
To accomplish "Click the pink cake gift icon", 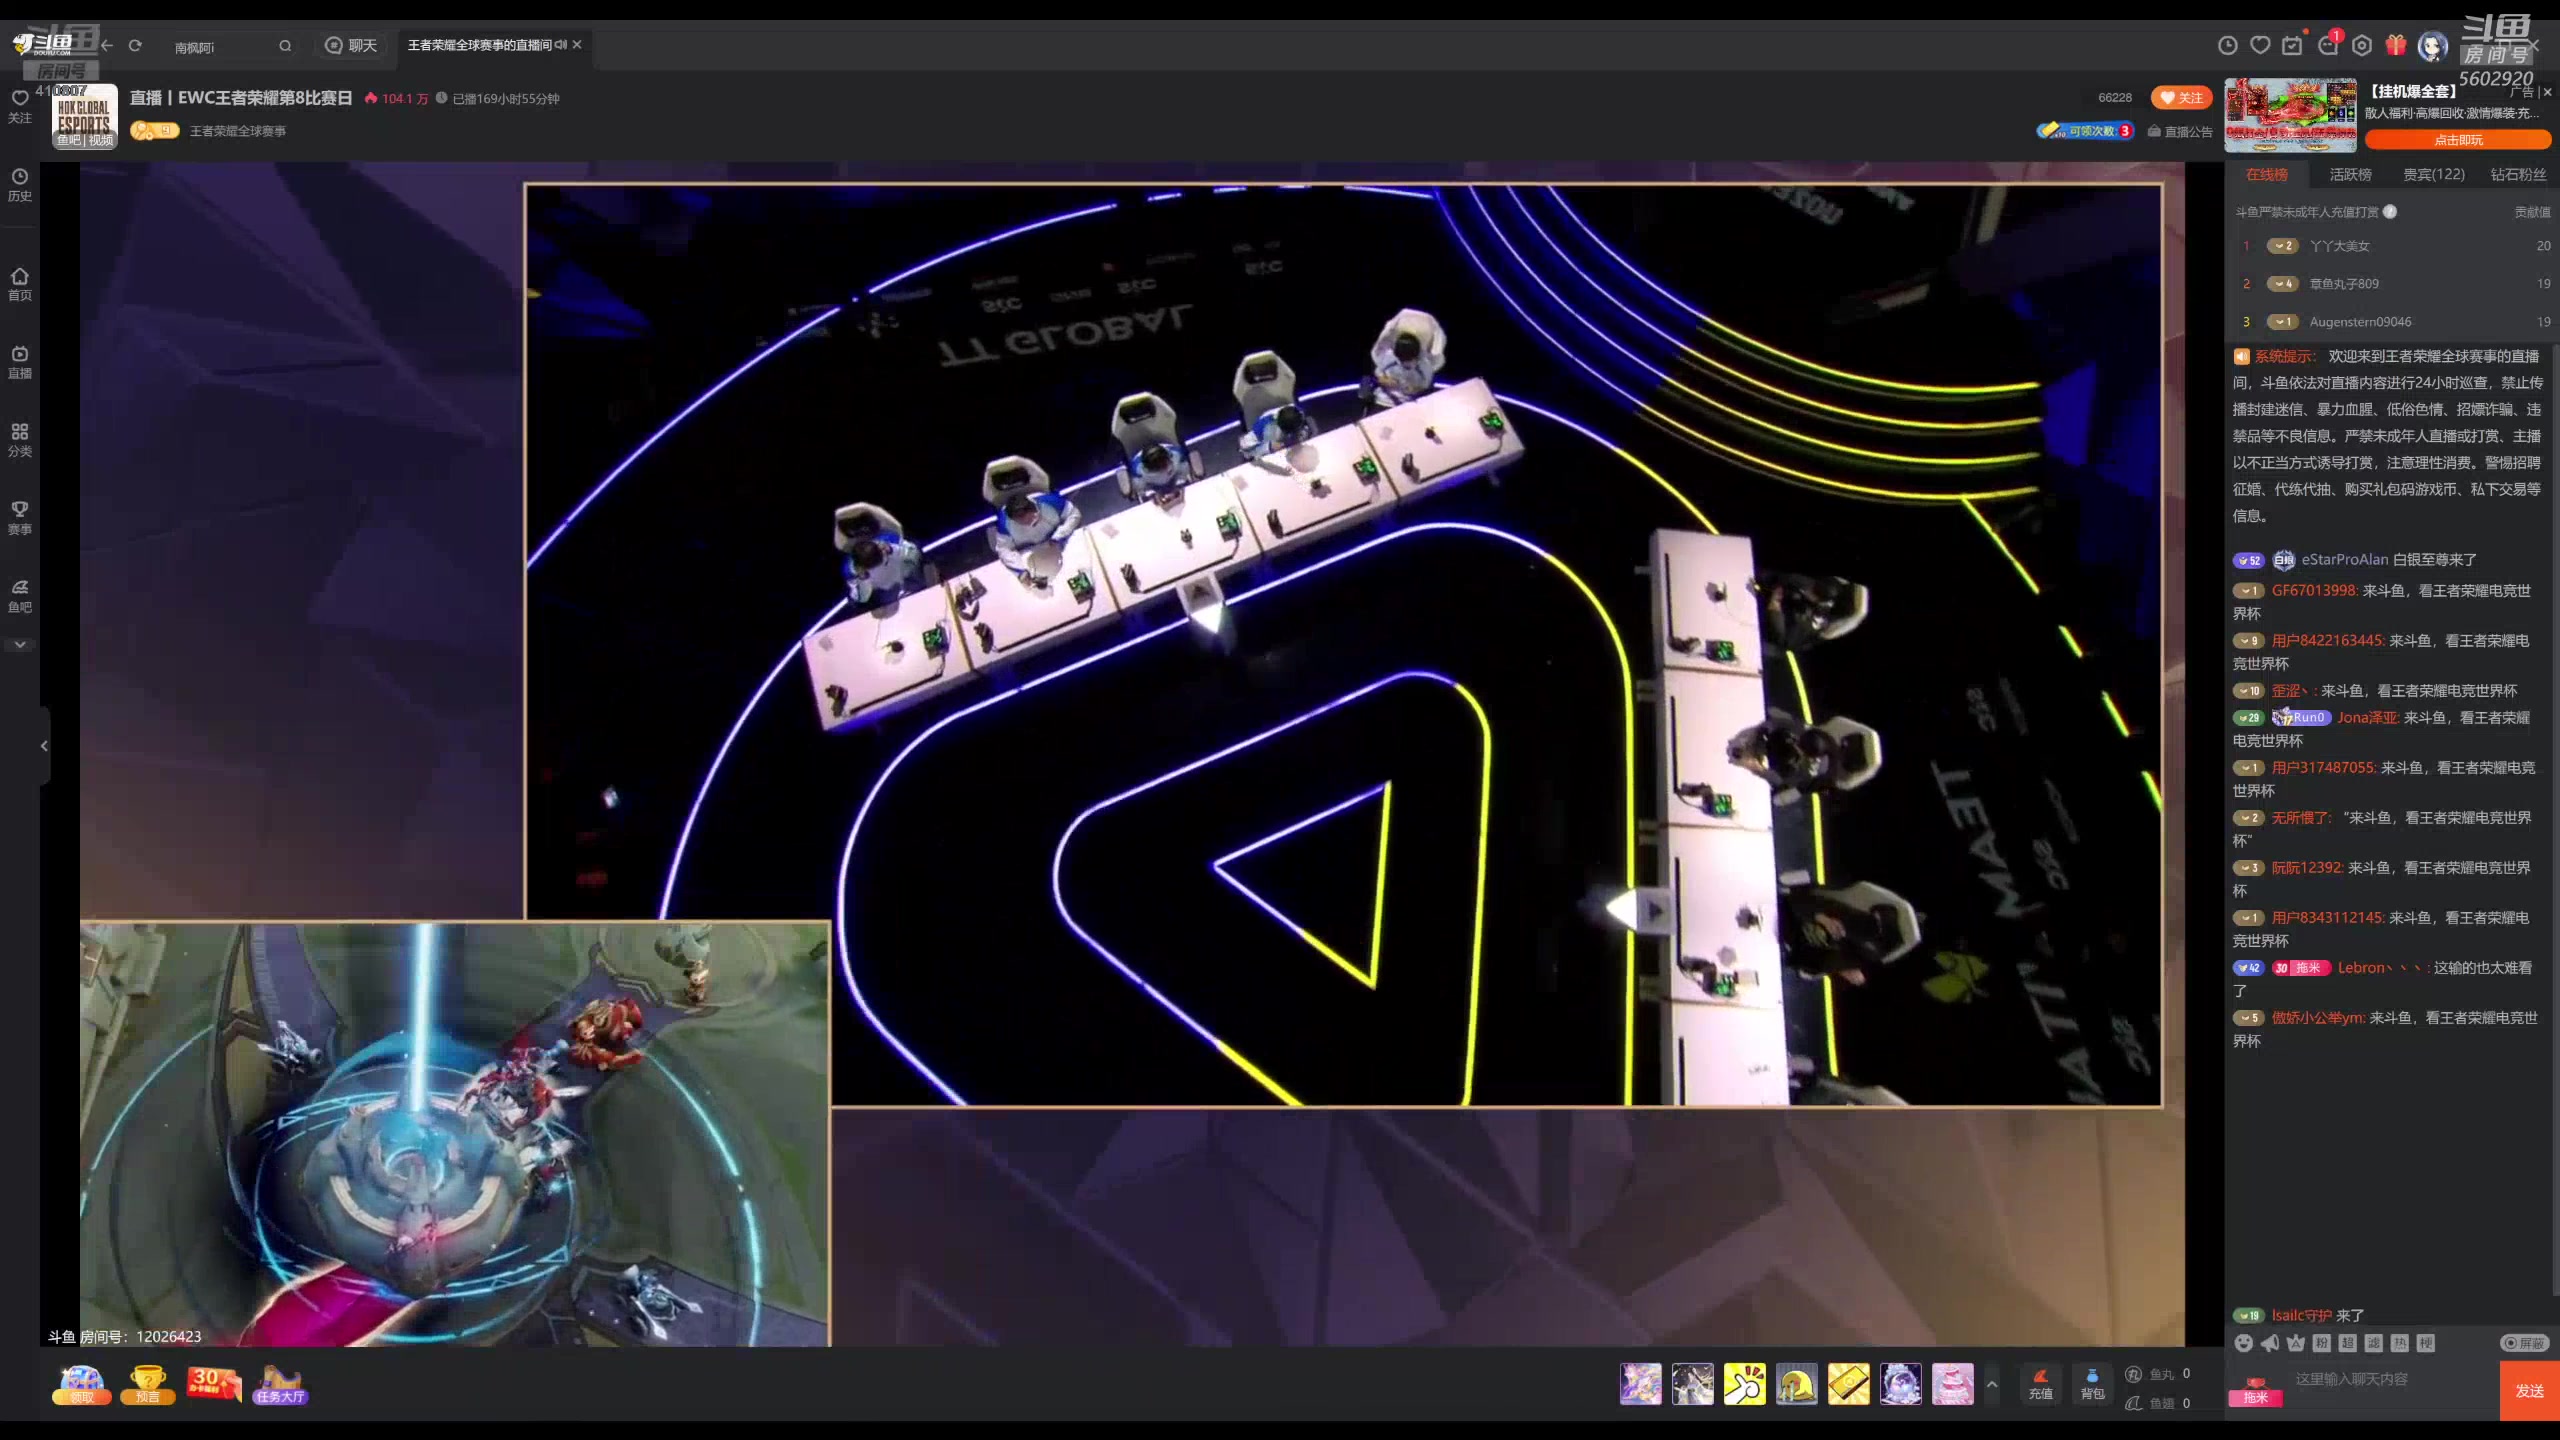I will 1953,1384.
